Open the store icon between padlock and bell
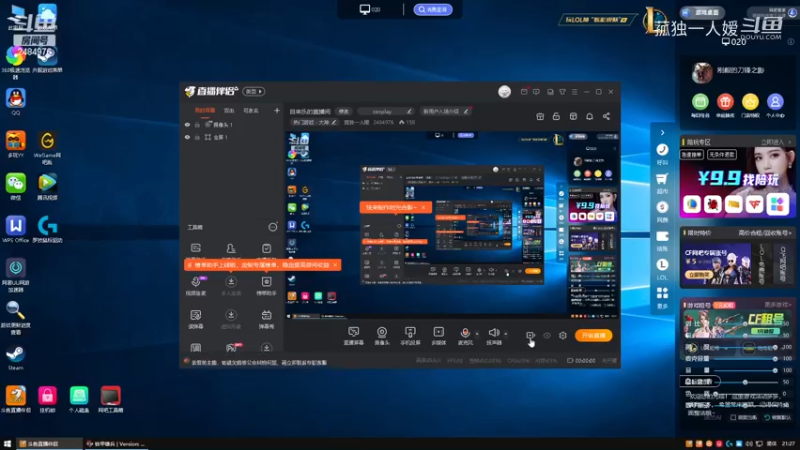This screenshot has height=450, width=800. point(573,116)
